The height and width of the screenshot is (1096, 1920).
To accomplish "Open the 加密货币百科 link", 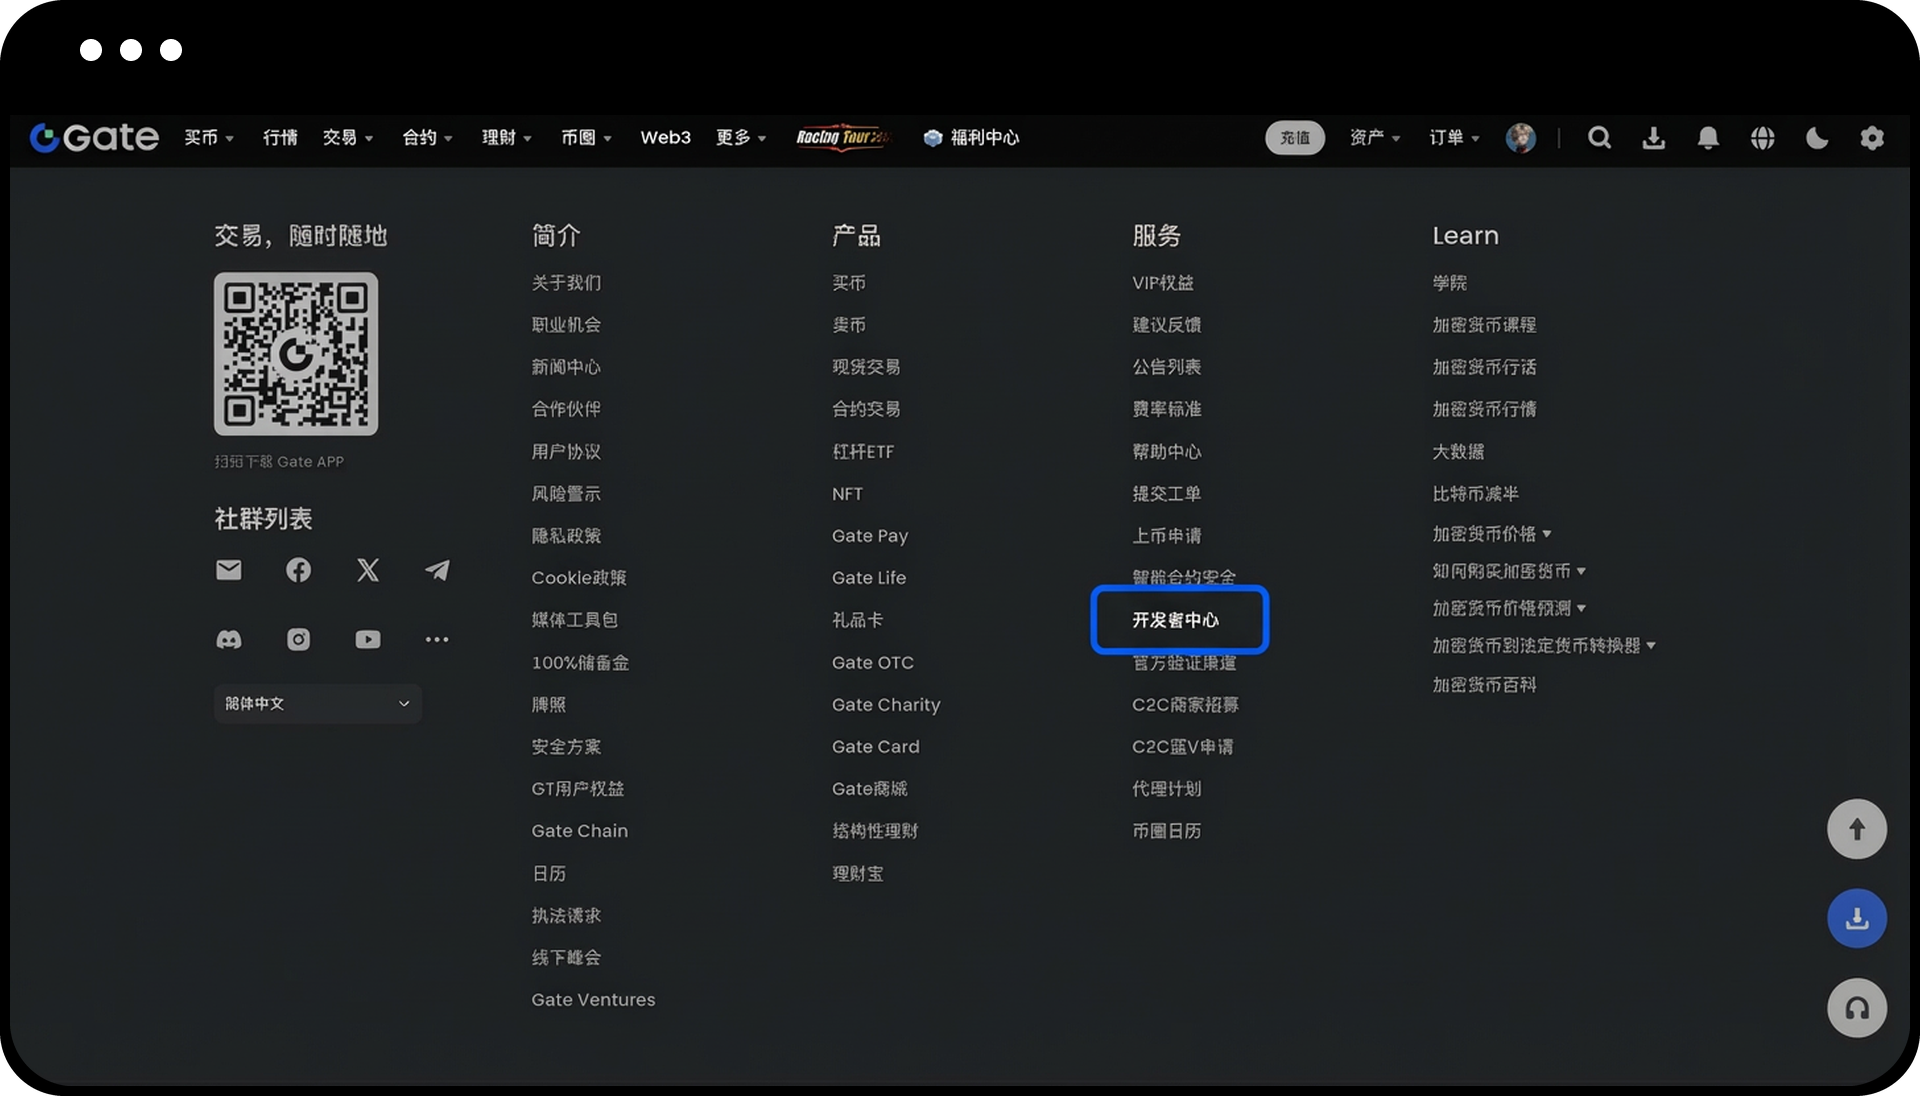I will (x=1484, y=685).
